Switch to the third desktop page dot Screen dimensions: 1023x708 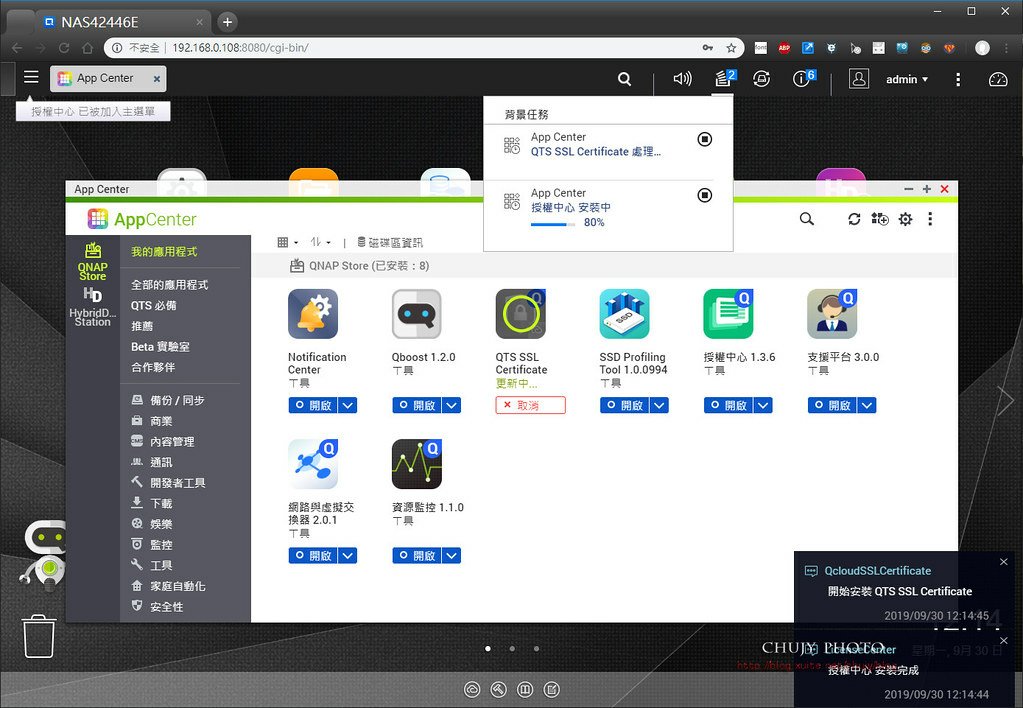pyautogui.click(x=536, y=649)
